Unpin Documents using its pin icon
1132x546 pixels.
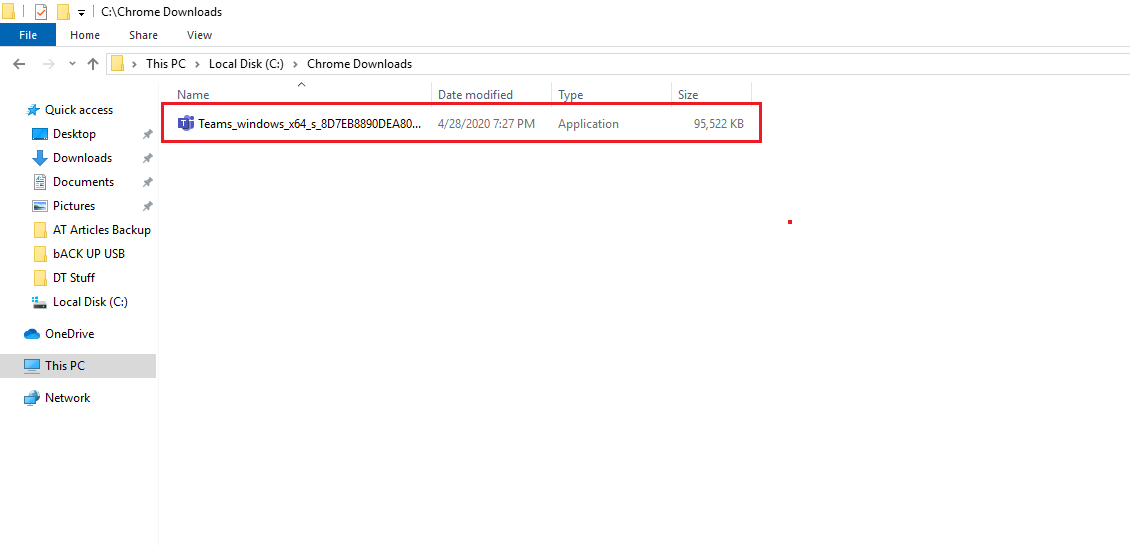point(147,182)
